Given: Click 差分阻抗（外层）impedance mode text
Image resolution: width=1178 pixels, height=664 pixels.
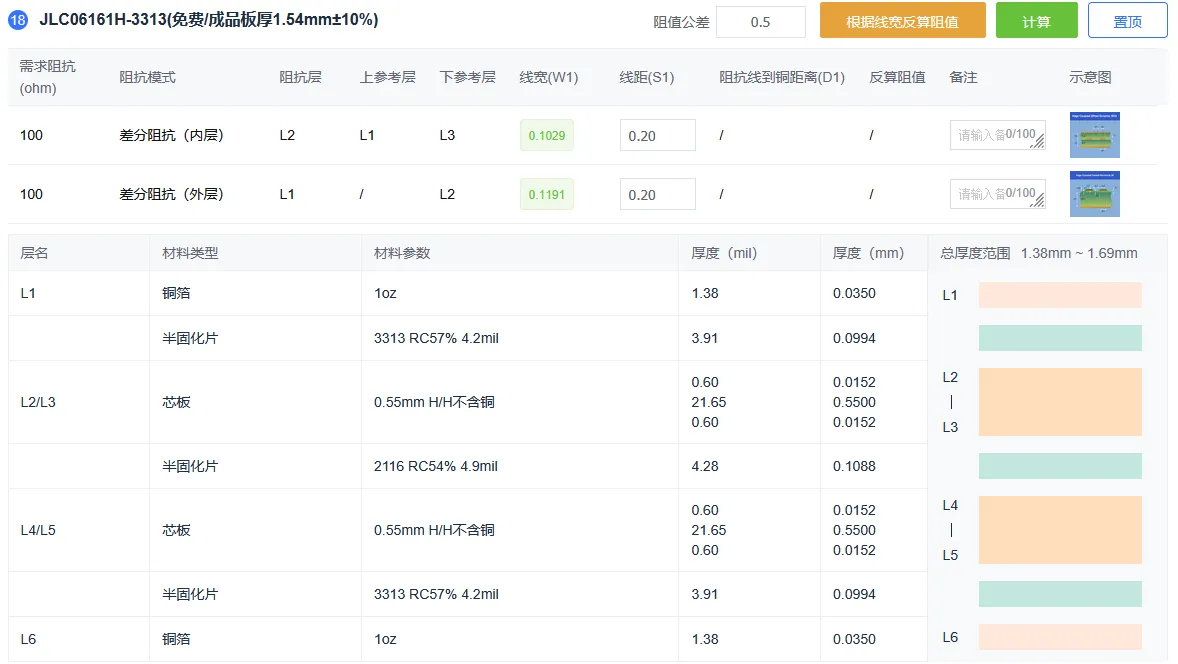Looking at the screenshot, I should 171,194.
